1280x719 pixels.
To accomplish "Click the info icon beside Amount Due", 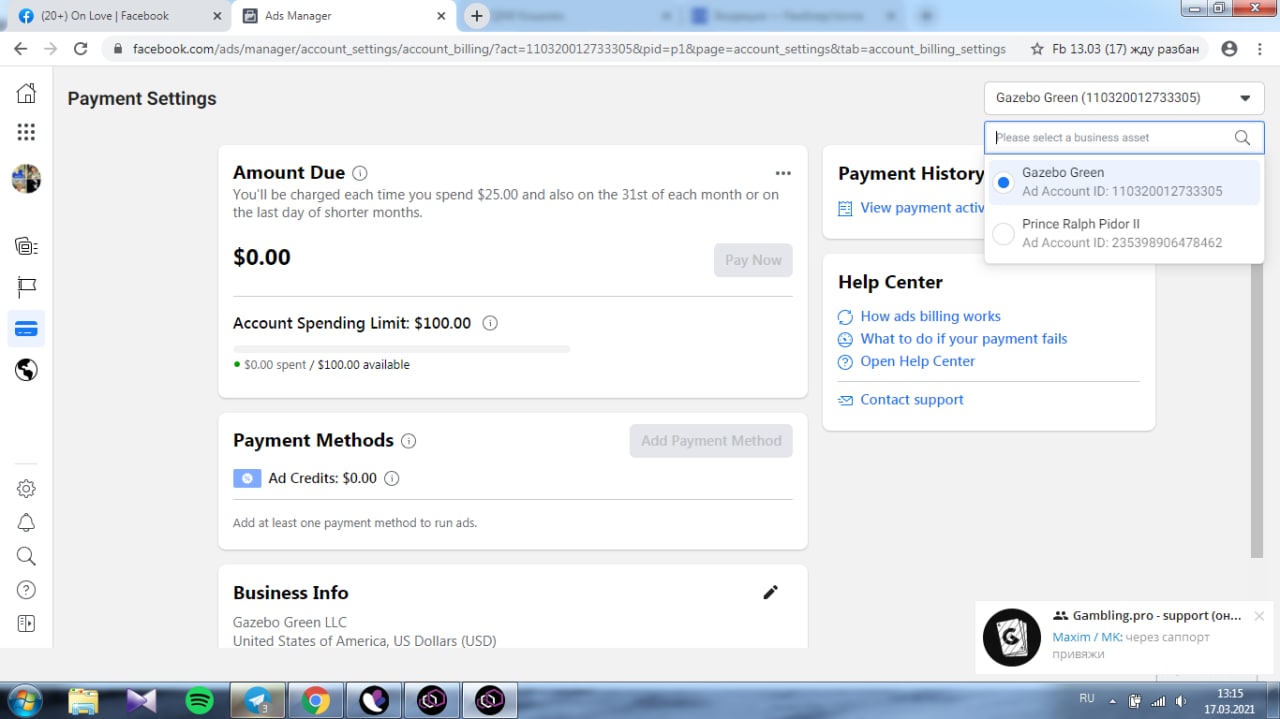I will click(360, 173).
